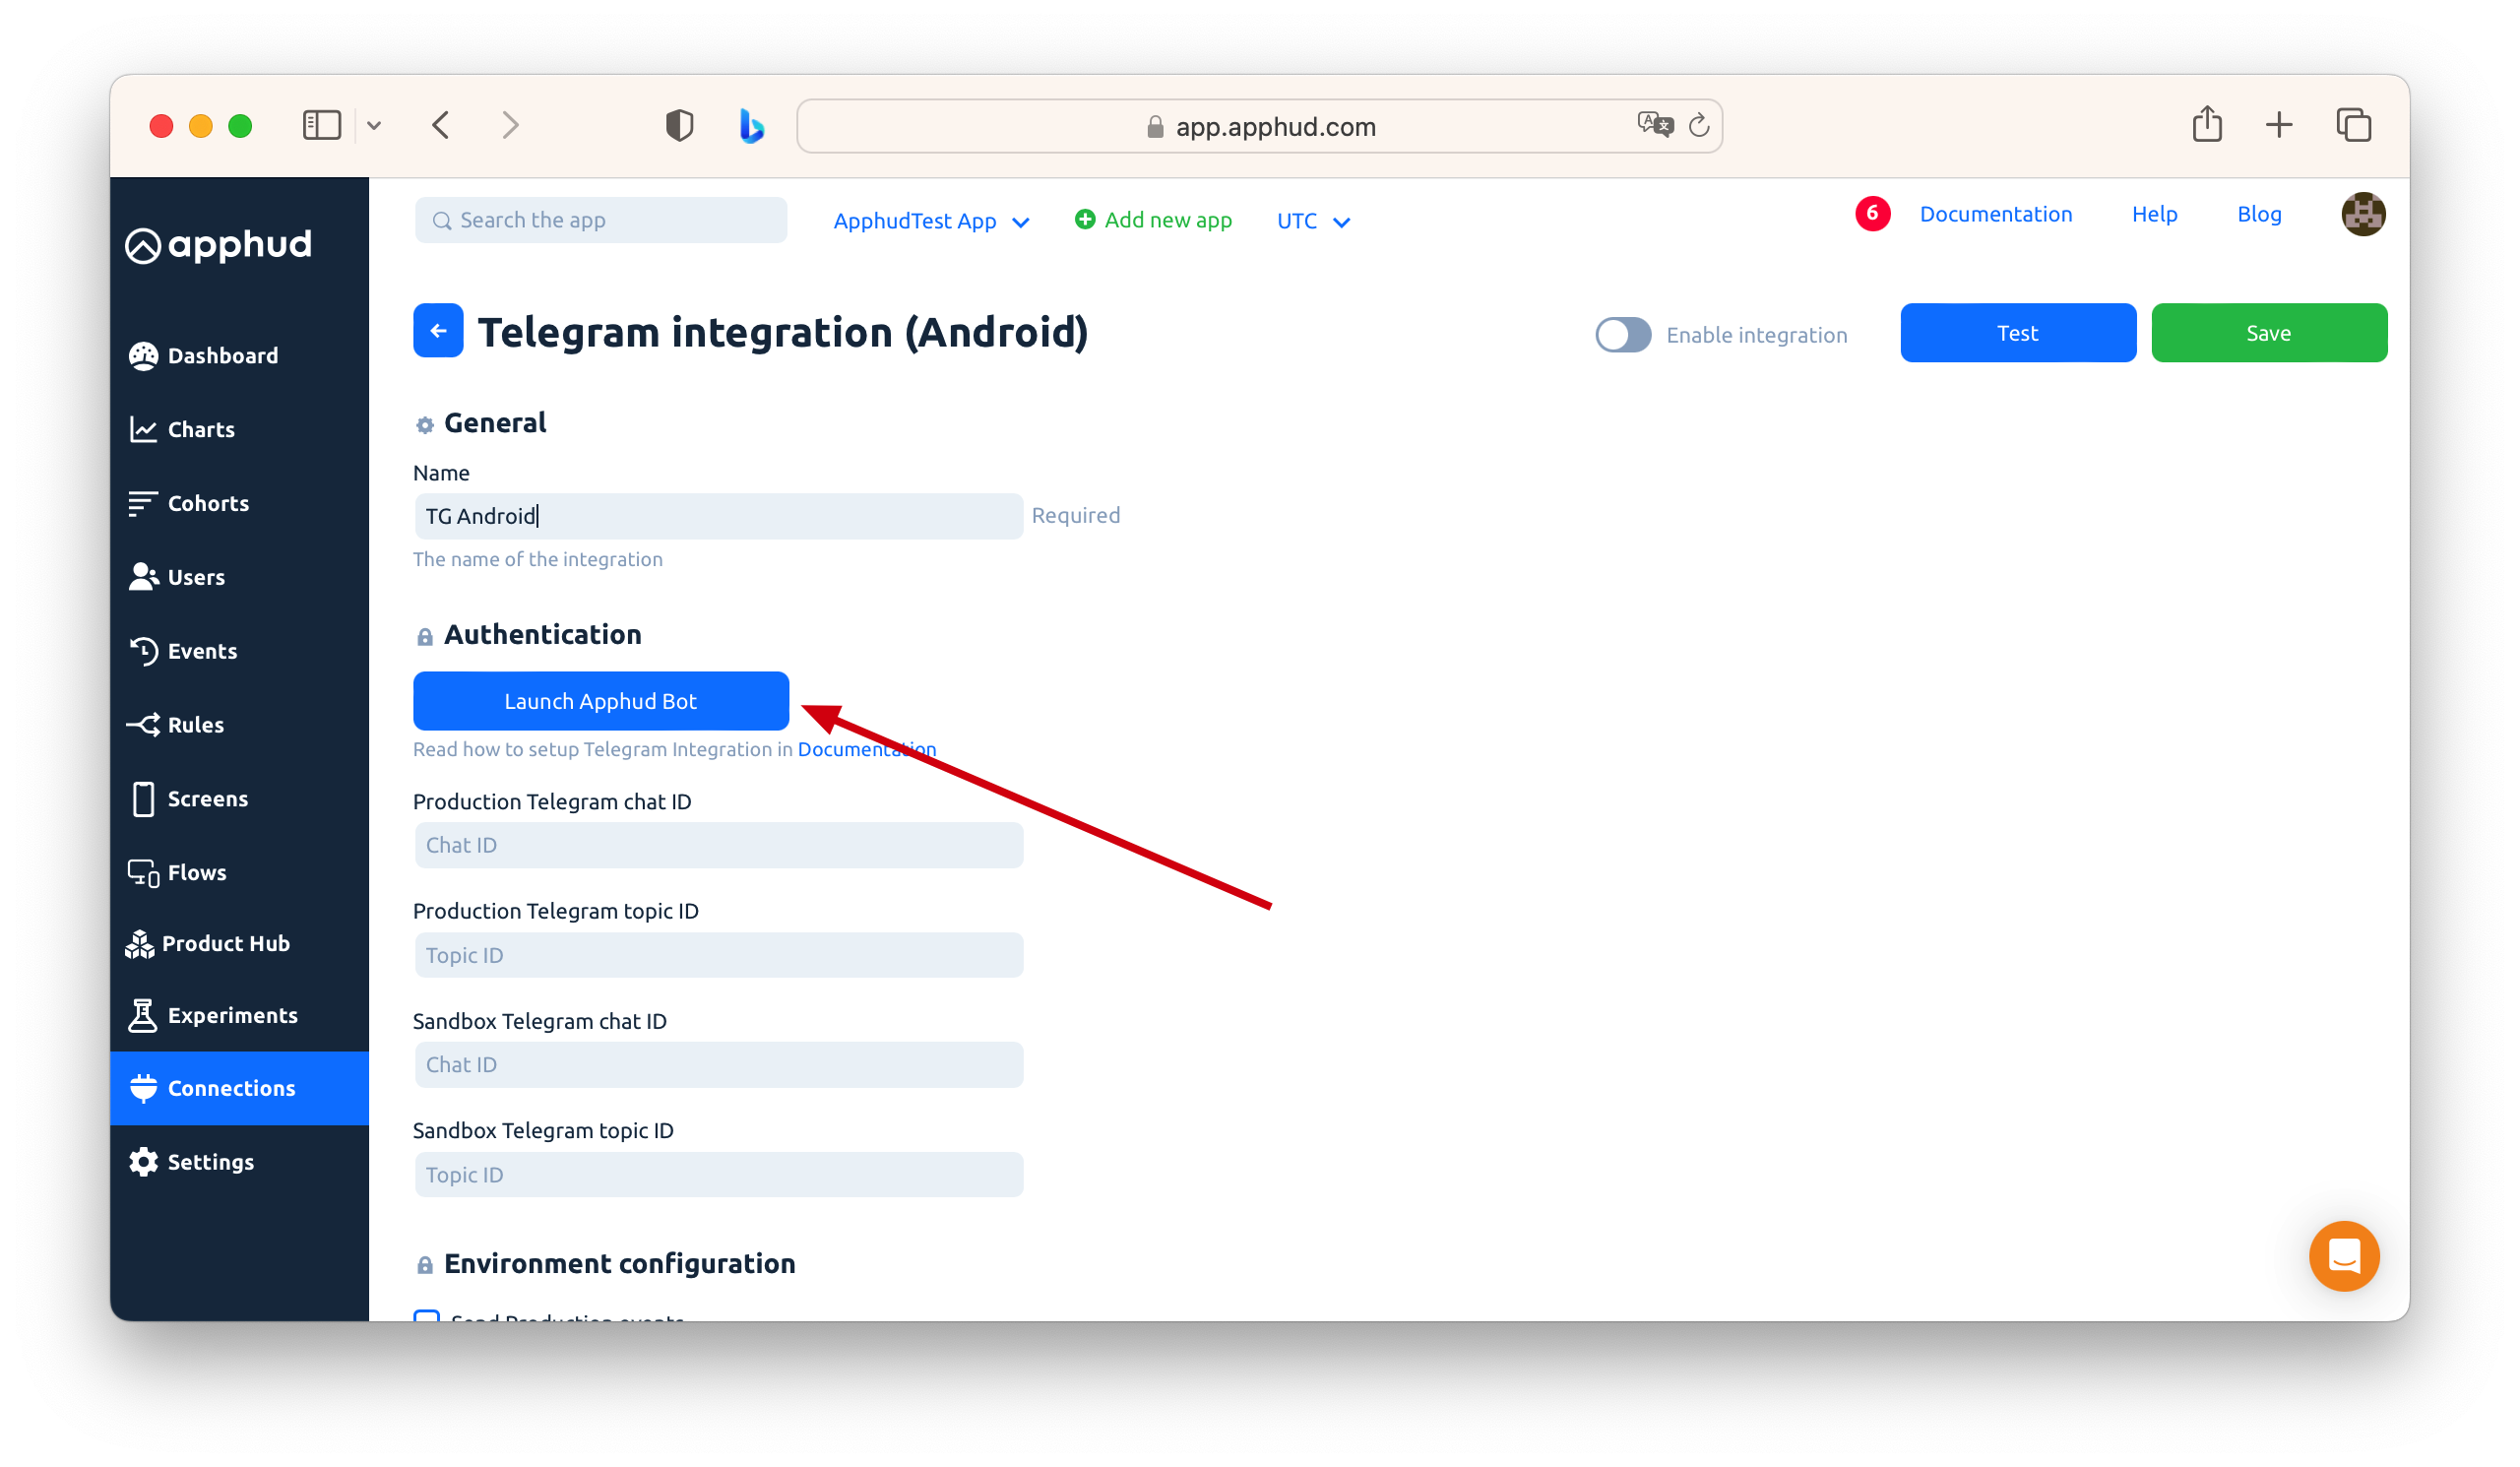Toggle the Safari sidebar button
Screen dimensions: 2520x1467
click(321, 125)
